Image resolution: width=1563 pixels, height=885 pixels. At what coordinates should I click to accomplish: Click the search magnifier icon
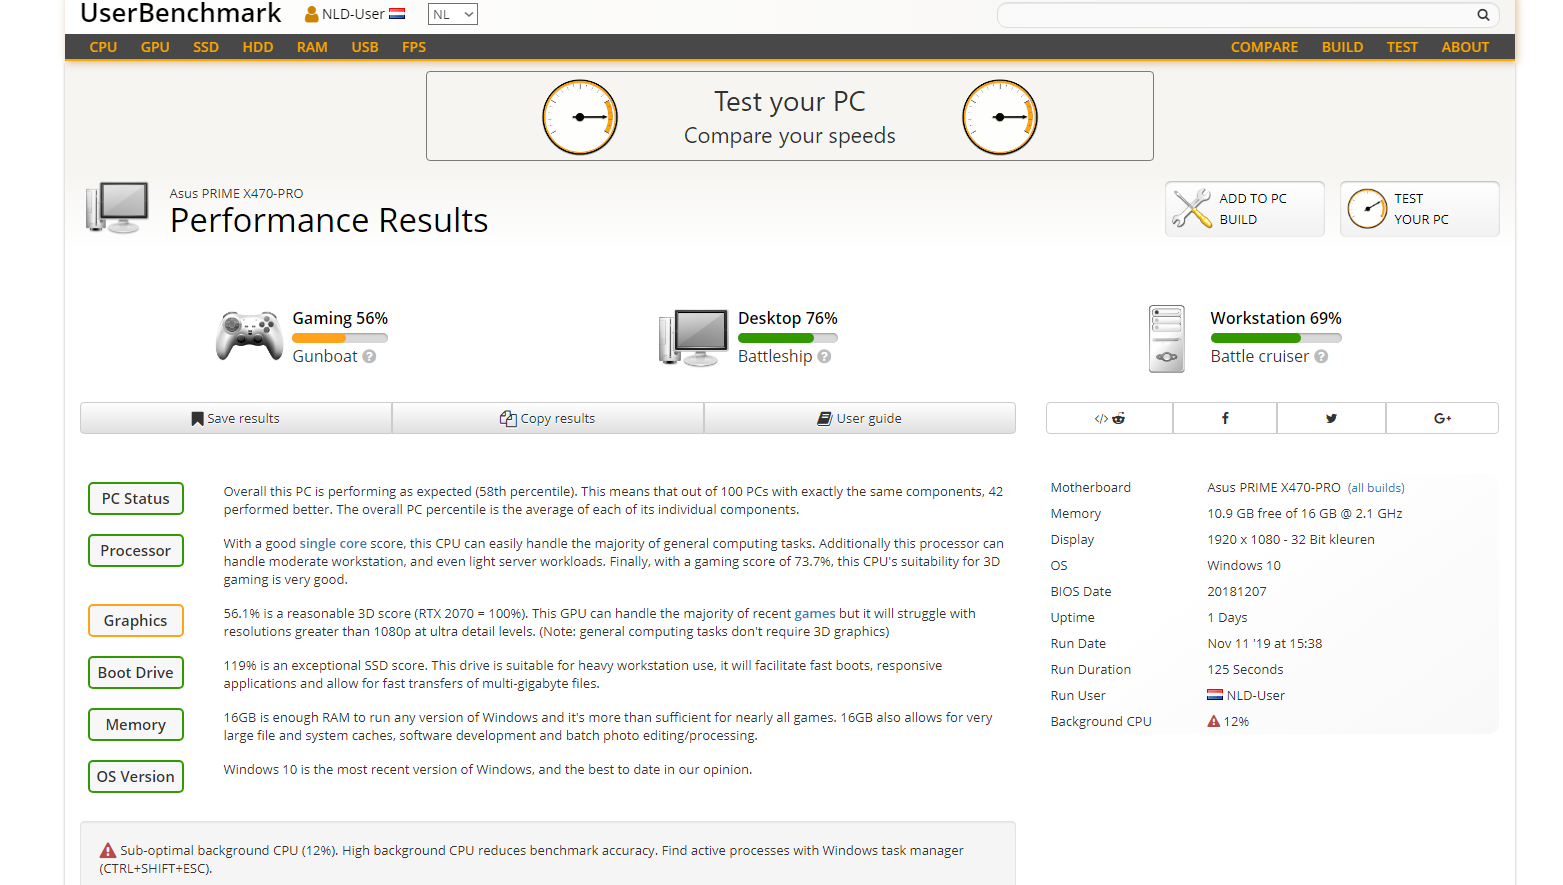(1483, 15)
